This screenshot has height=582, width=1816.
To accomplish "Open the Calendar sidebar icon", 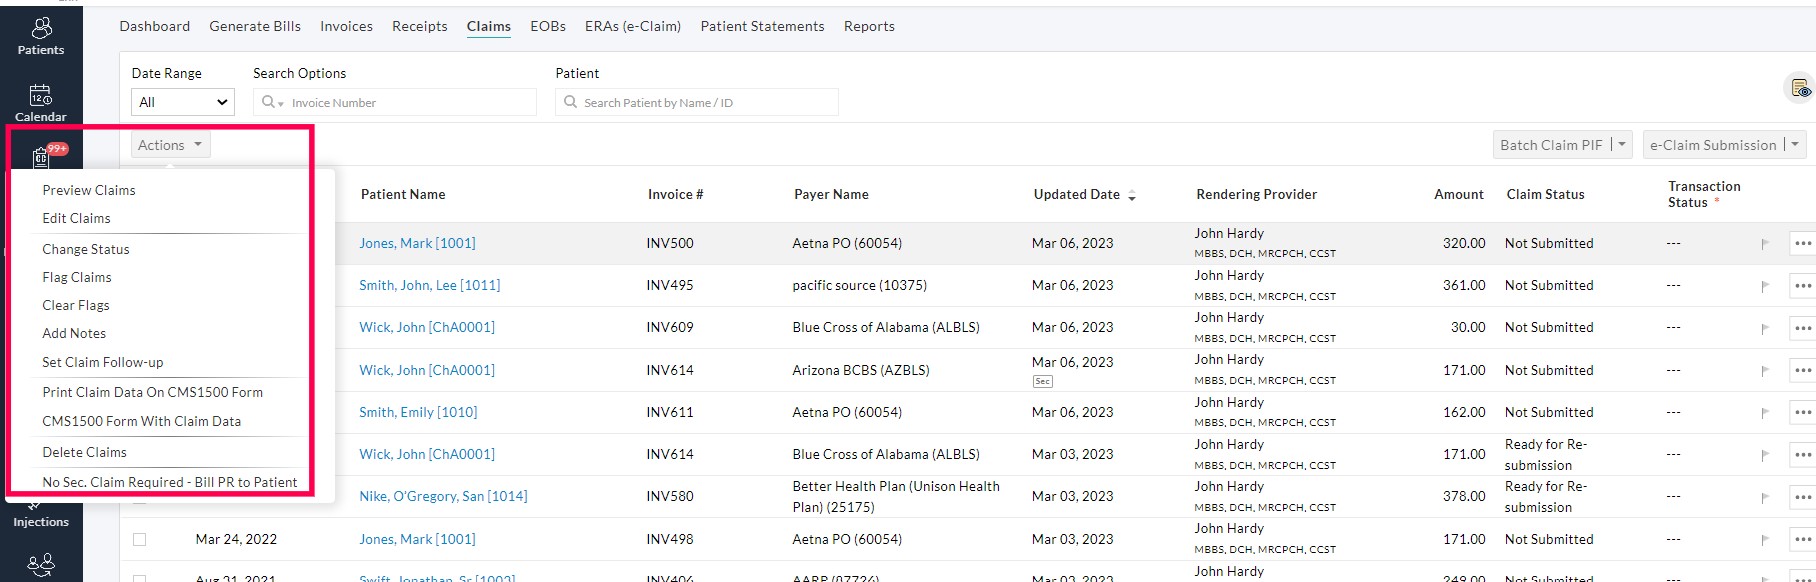I will [41, 102].
